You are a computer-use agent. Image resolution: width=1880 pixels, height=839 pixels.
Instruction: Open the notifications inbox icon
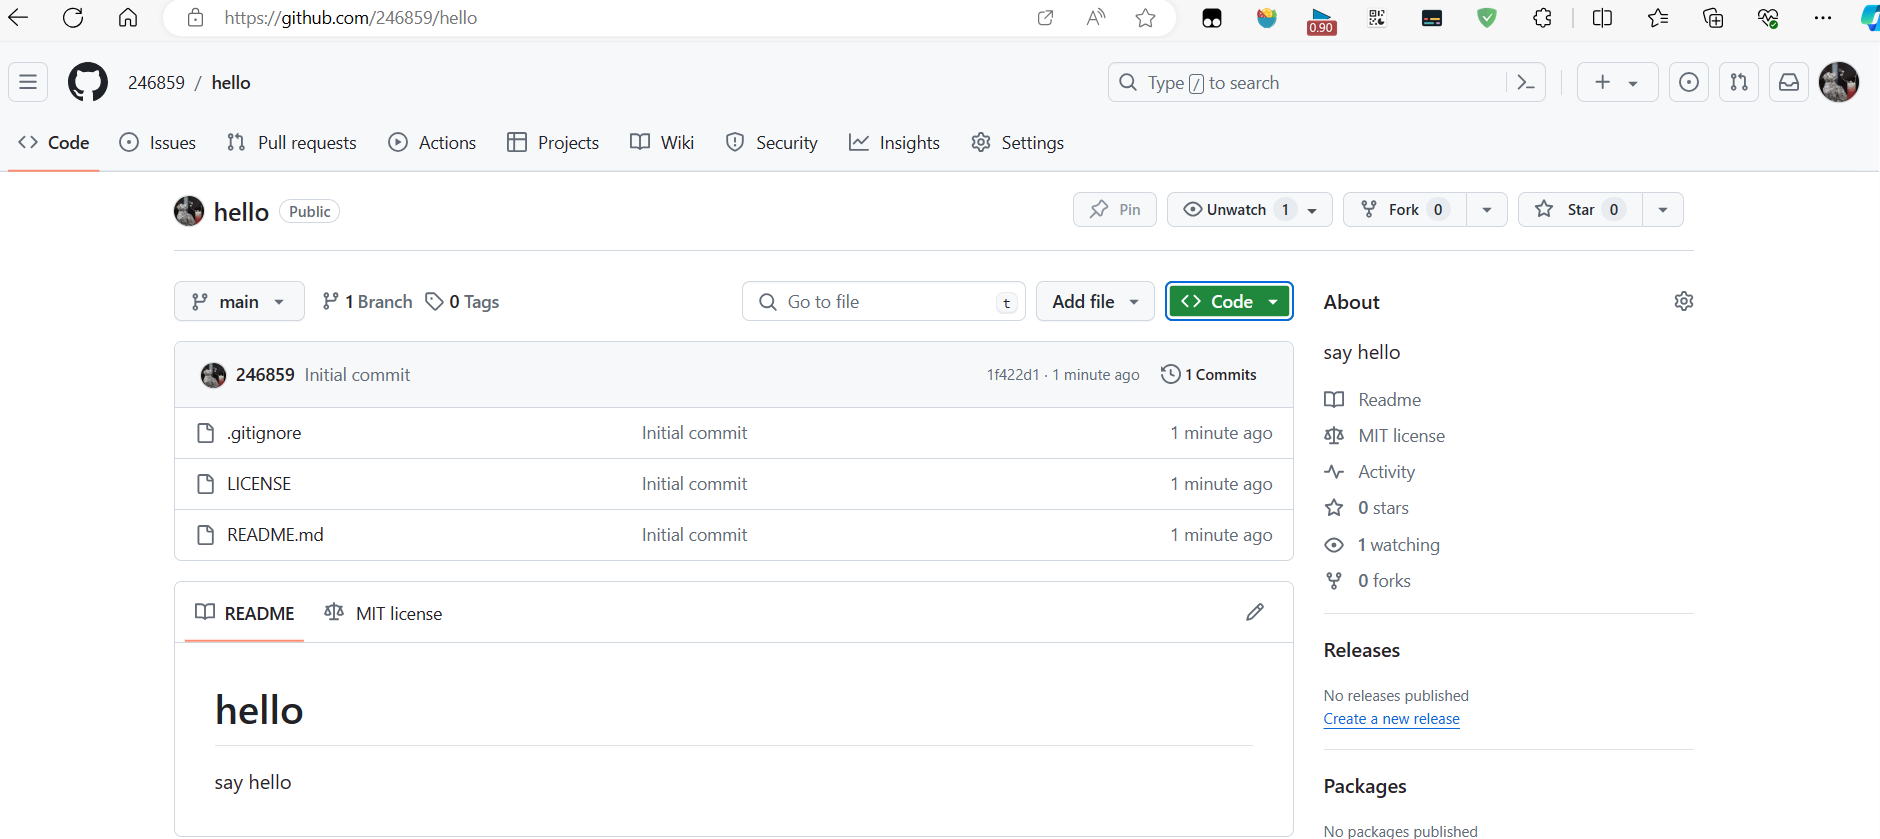coord(1789,82)
